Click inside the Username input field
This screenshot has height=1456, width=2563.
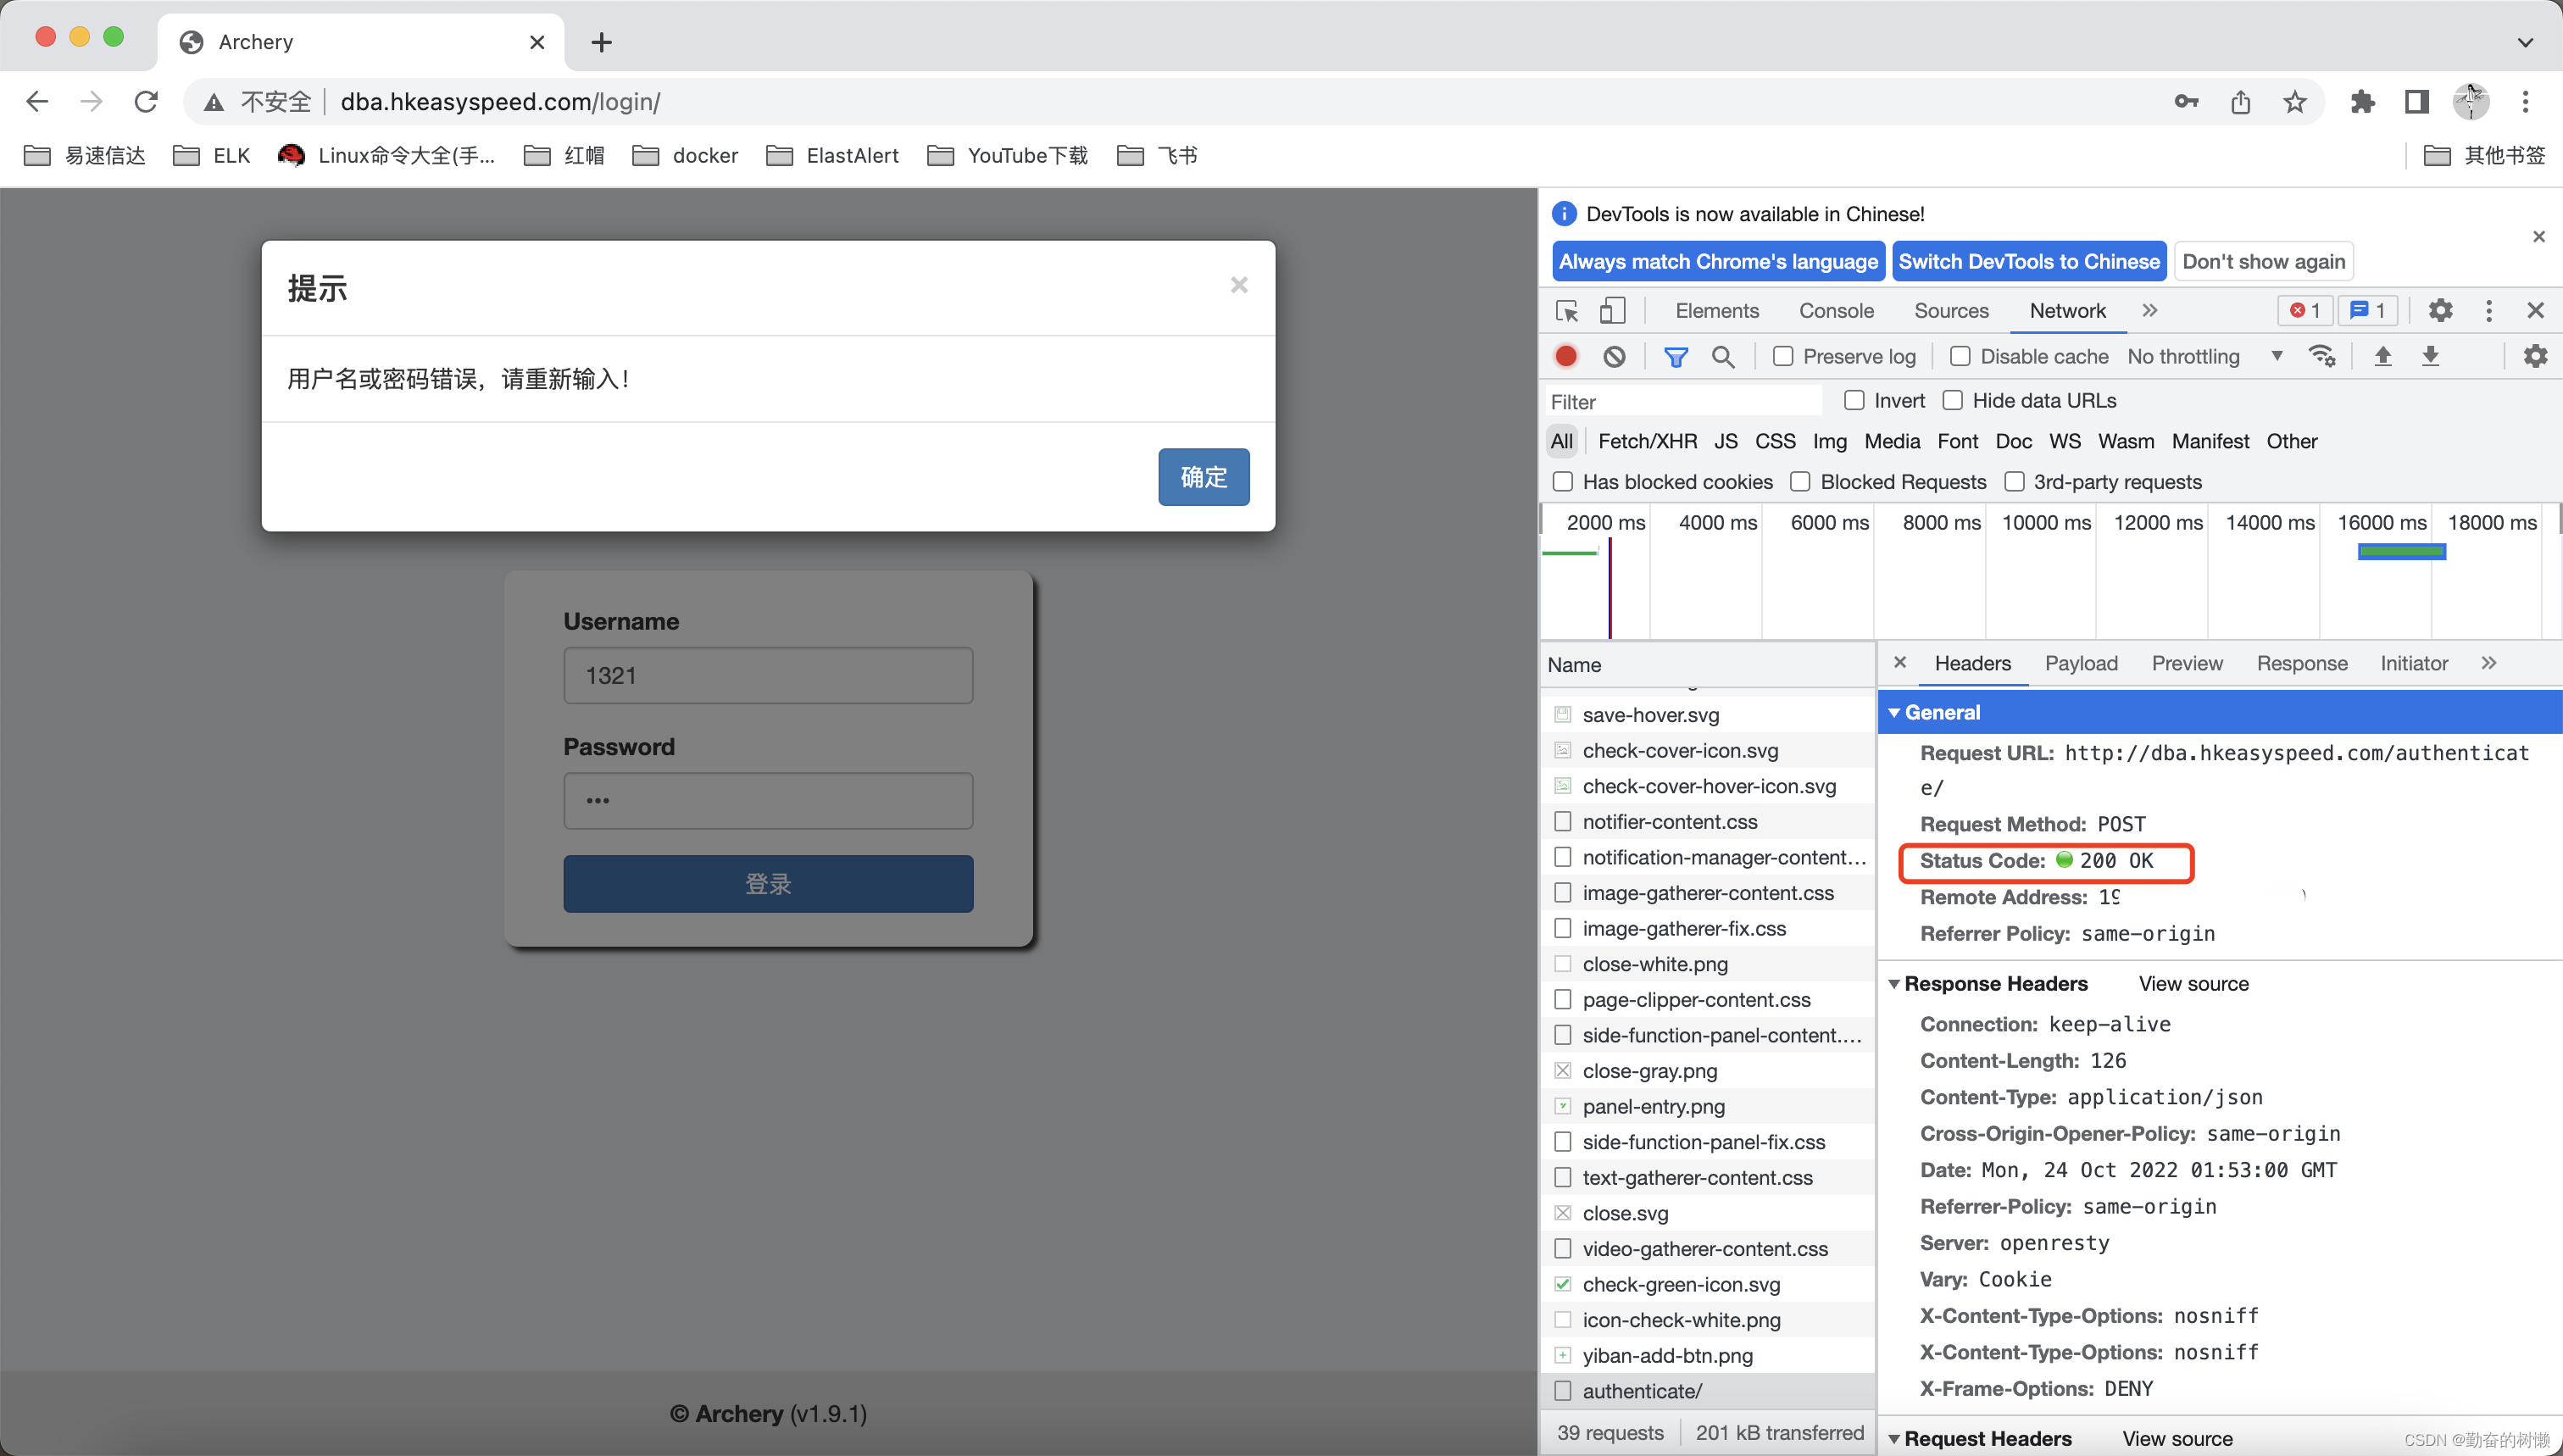click(767, 675)
